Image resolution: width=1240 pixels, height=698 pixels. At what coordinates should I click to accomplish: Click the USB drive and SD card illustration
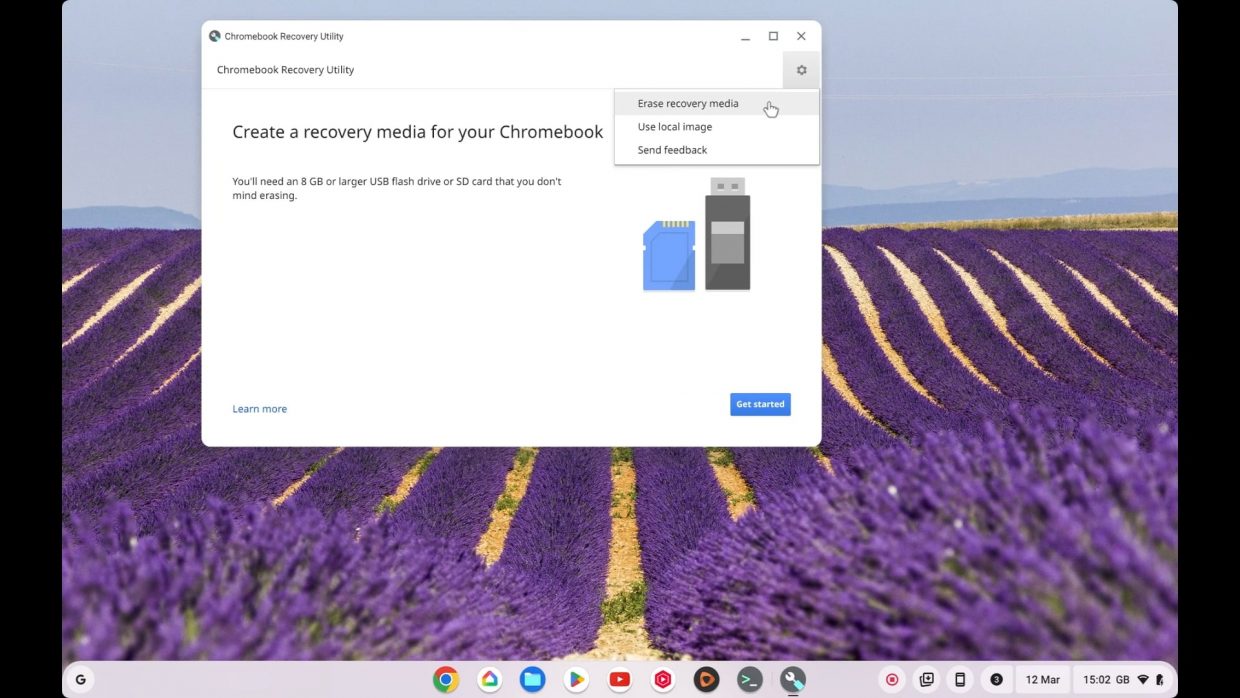pyautogui.click(x=697, y=235)
